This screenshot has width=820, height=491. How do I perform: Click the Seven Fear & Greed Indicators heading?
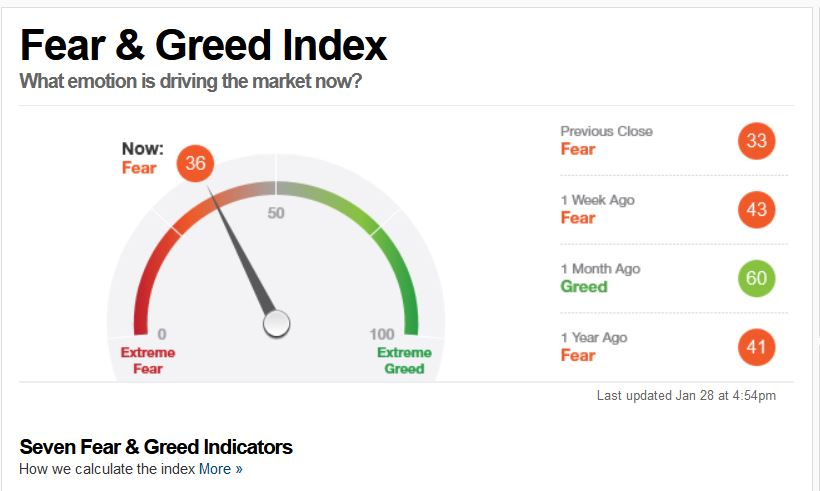(156, 447)
